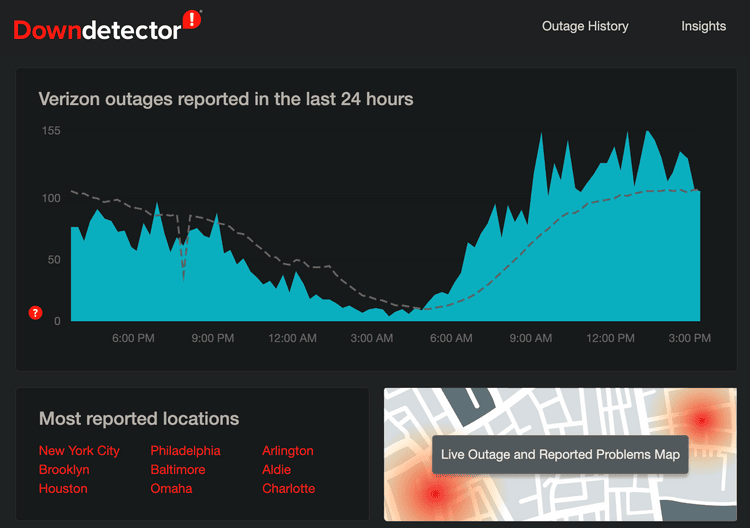Open Live Outage and Reported Problems Map
The height and width of the screenshot is (528, 750).
pos(560,454)
